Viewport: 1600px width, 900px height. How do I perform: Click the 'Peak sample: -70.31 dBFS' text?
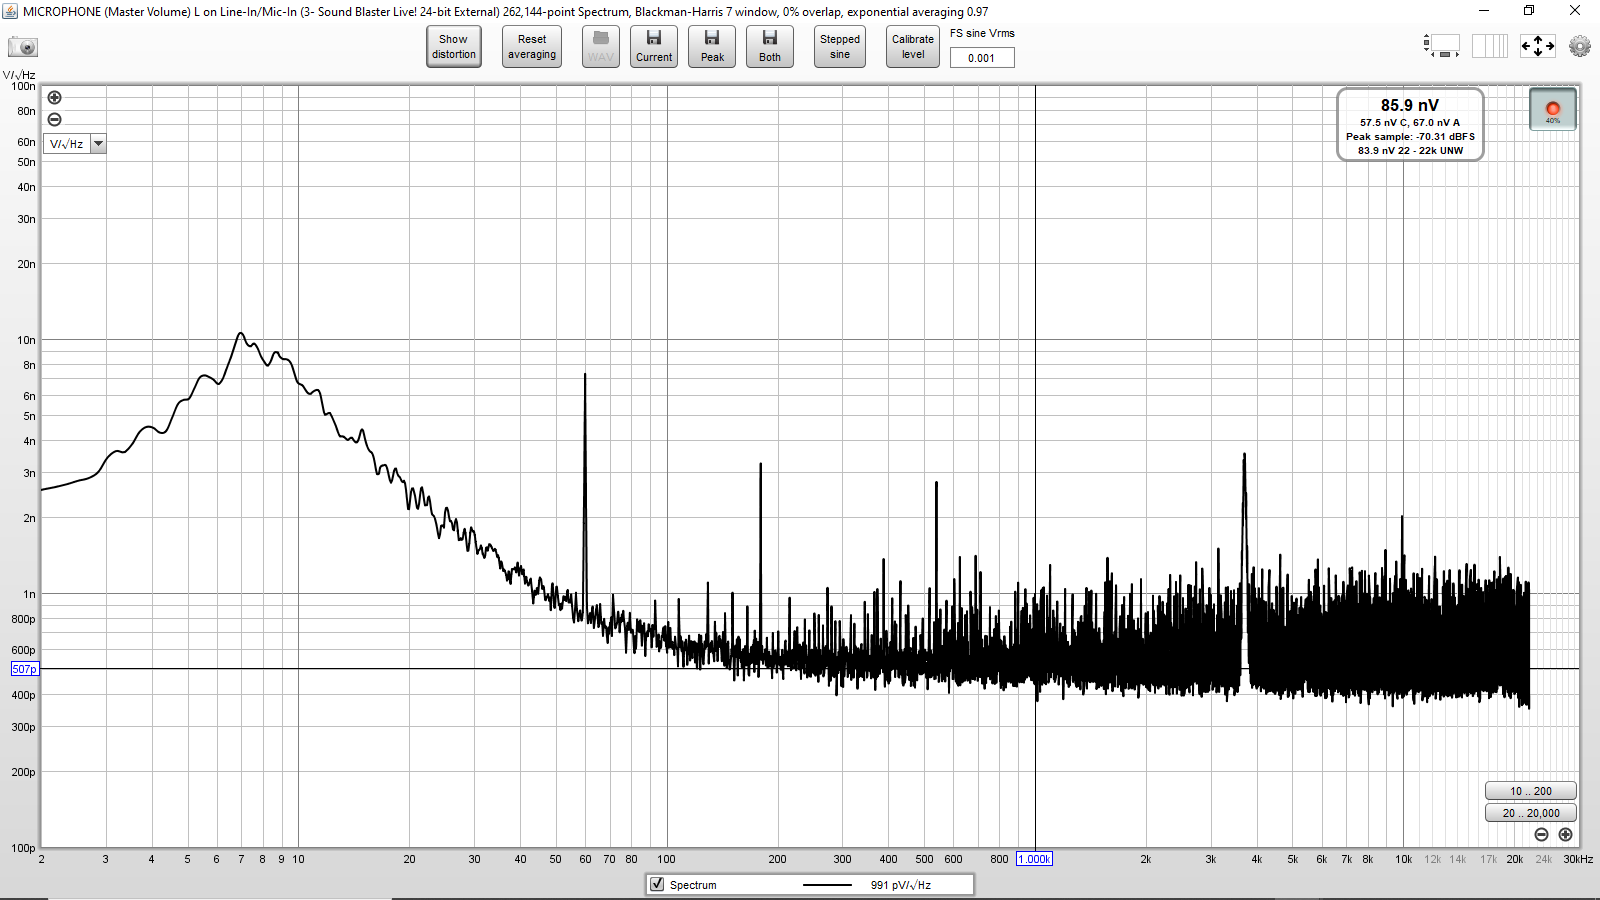tap(1410, 137)
